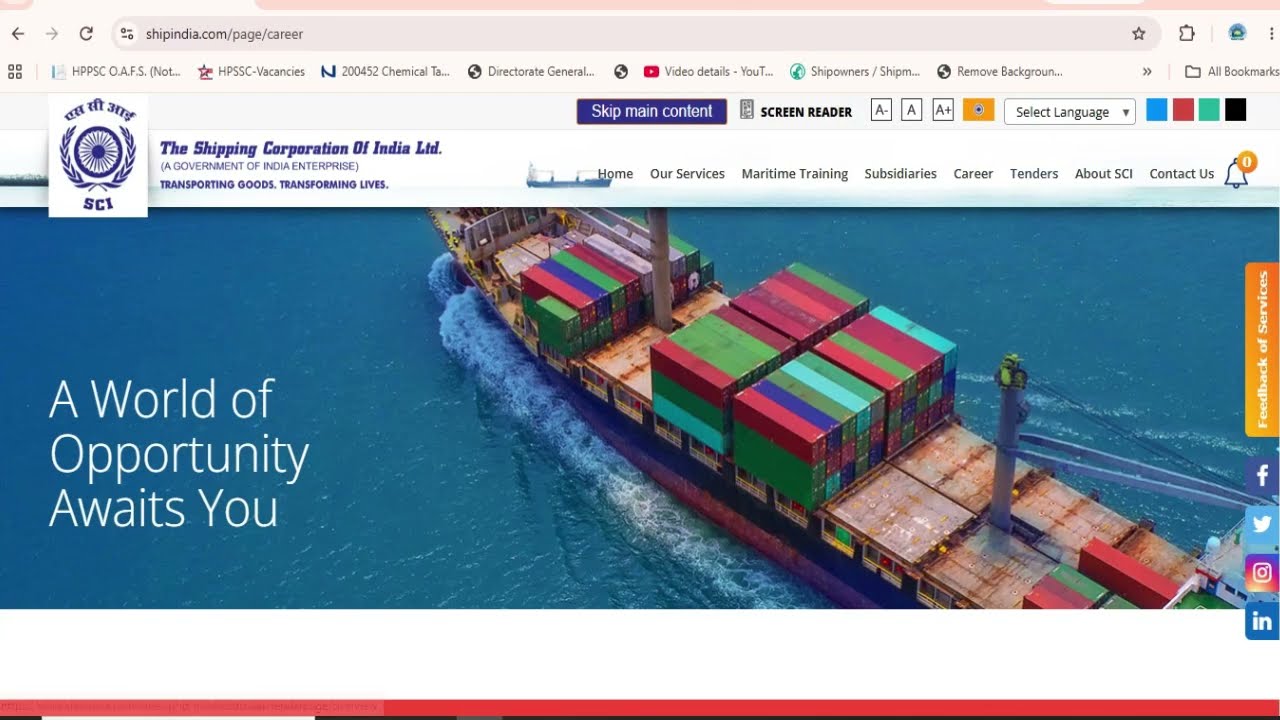The image size is (1280, 720).
Task: Open the Video details YouTube bookmark
Action: click(709, 71)
